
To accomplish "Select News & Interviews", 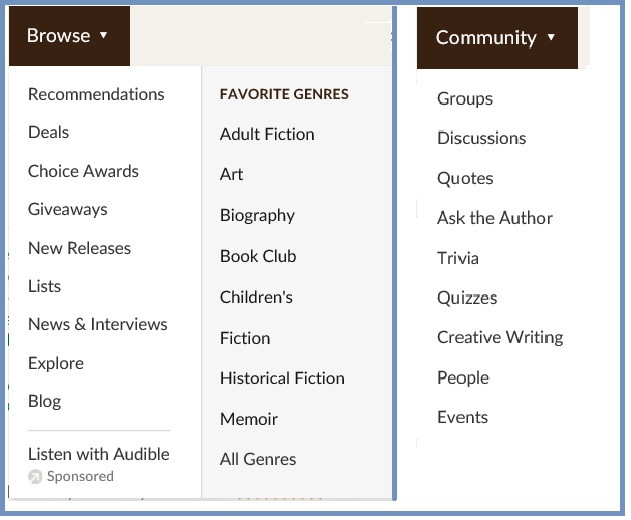I will 97,324.
